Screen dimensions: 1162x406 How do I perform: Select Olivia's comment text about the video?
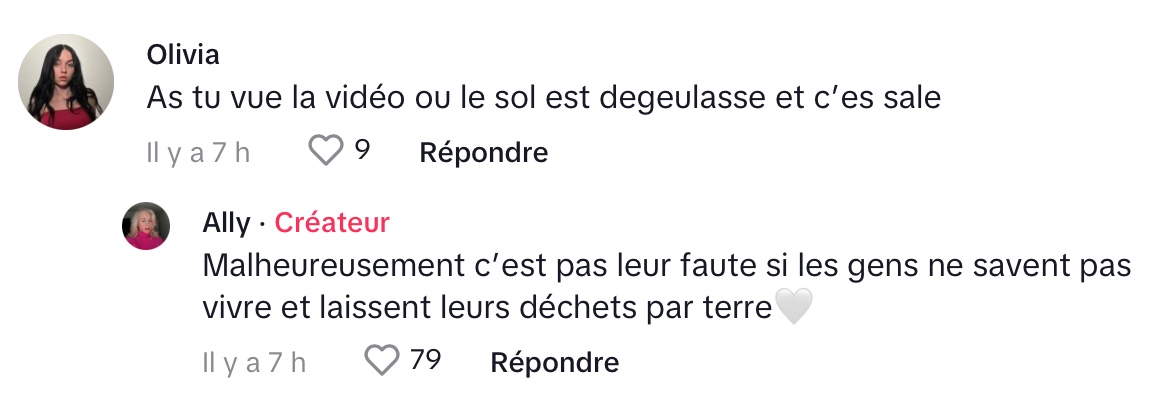[544, 98]
